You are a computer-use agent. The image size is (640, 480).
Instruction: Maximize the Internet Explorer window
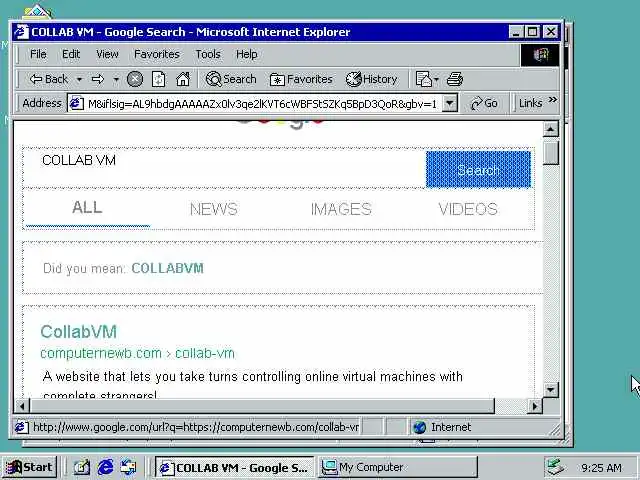[x=532, y=32]
